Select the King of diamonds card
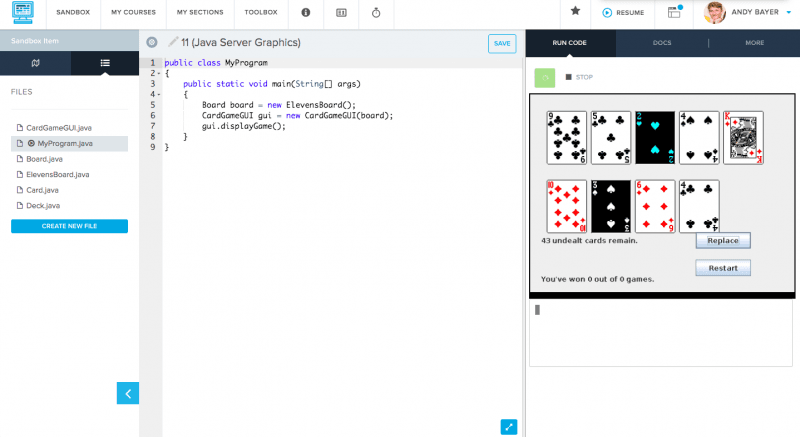The image size is (800, 437). pyautogui.click(x=742, y=137)
